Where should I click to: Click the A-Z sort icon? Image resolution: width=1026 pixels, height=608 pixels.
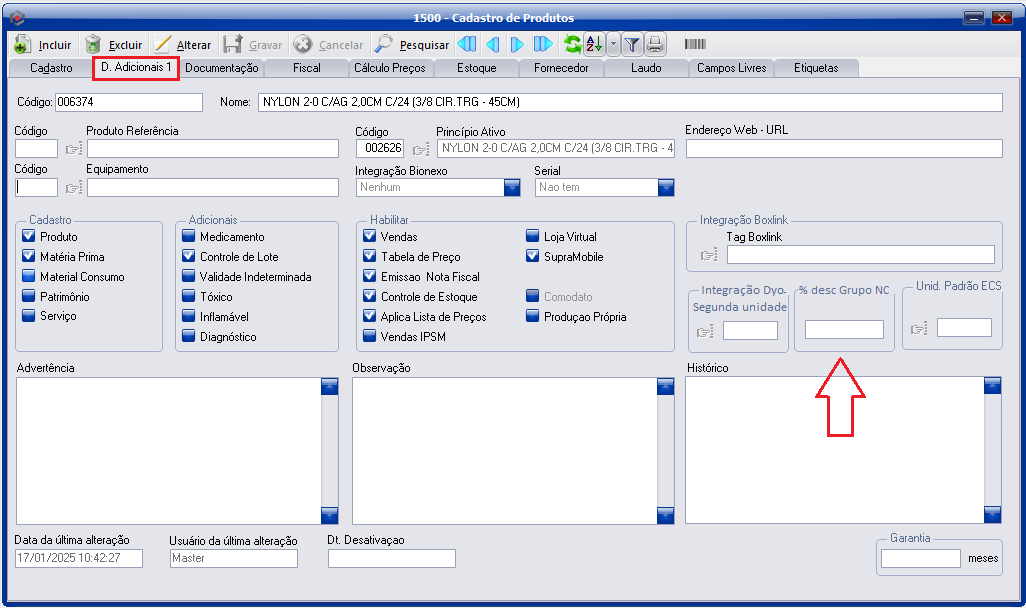click(594, 44)
